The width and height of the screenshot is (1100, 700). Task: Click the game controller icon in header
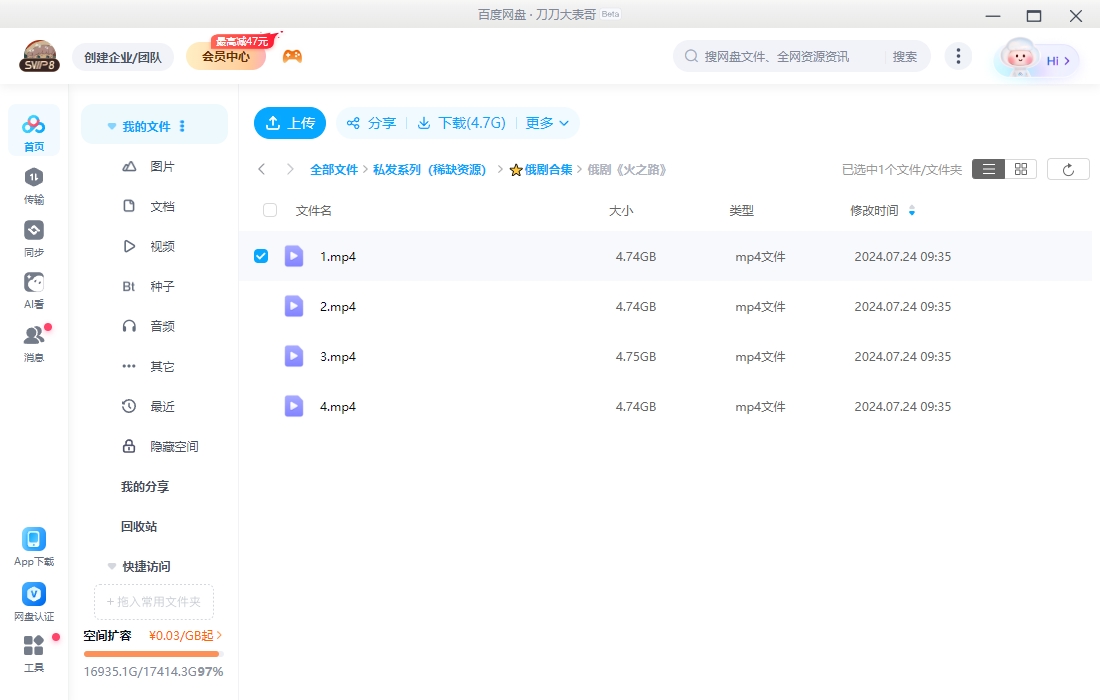pos(292,56)
